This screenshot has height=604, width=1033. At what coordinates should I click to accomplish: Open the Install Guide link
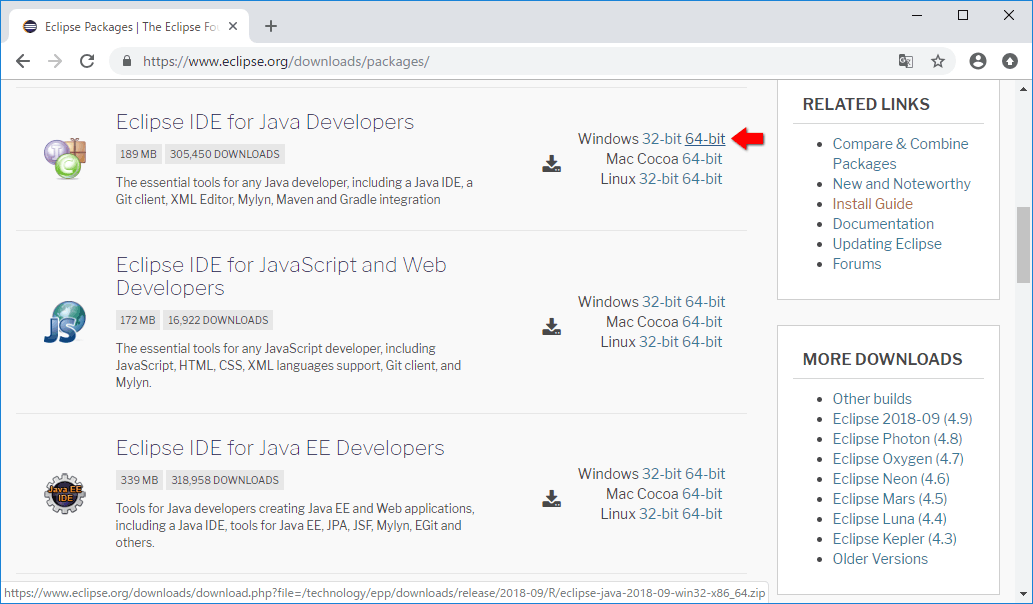click(872, 204)
